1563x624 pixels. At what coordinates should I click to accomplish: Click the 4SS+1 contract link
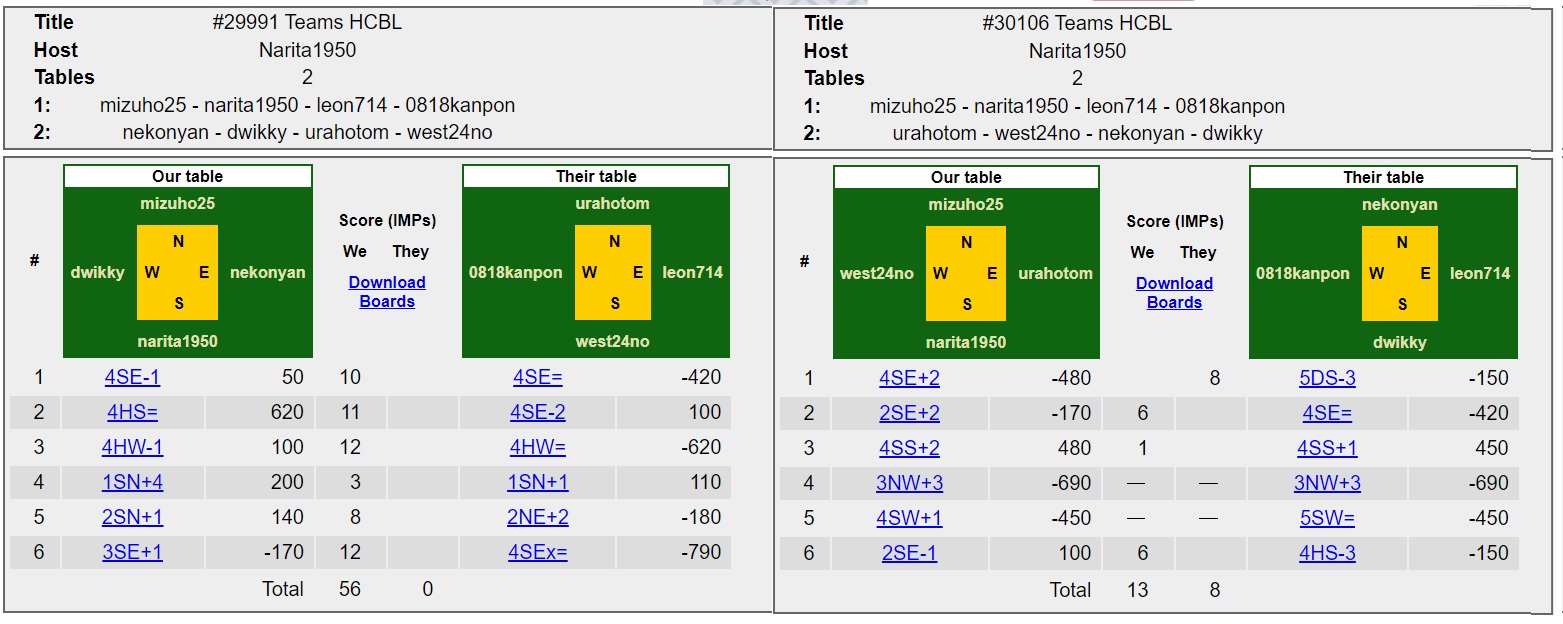[1327, 449]
